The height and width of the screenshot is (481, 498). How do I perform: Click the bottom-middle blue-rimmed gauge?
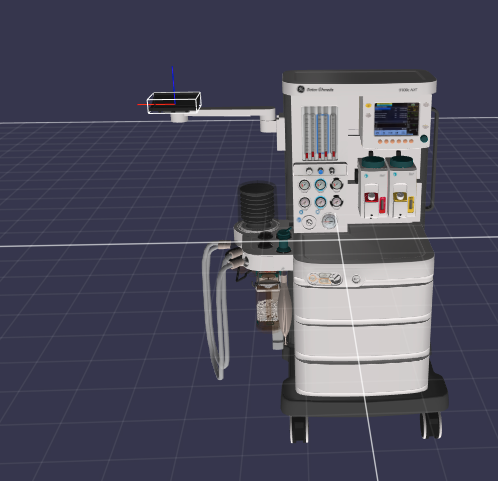[320, 202]
